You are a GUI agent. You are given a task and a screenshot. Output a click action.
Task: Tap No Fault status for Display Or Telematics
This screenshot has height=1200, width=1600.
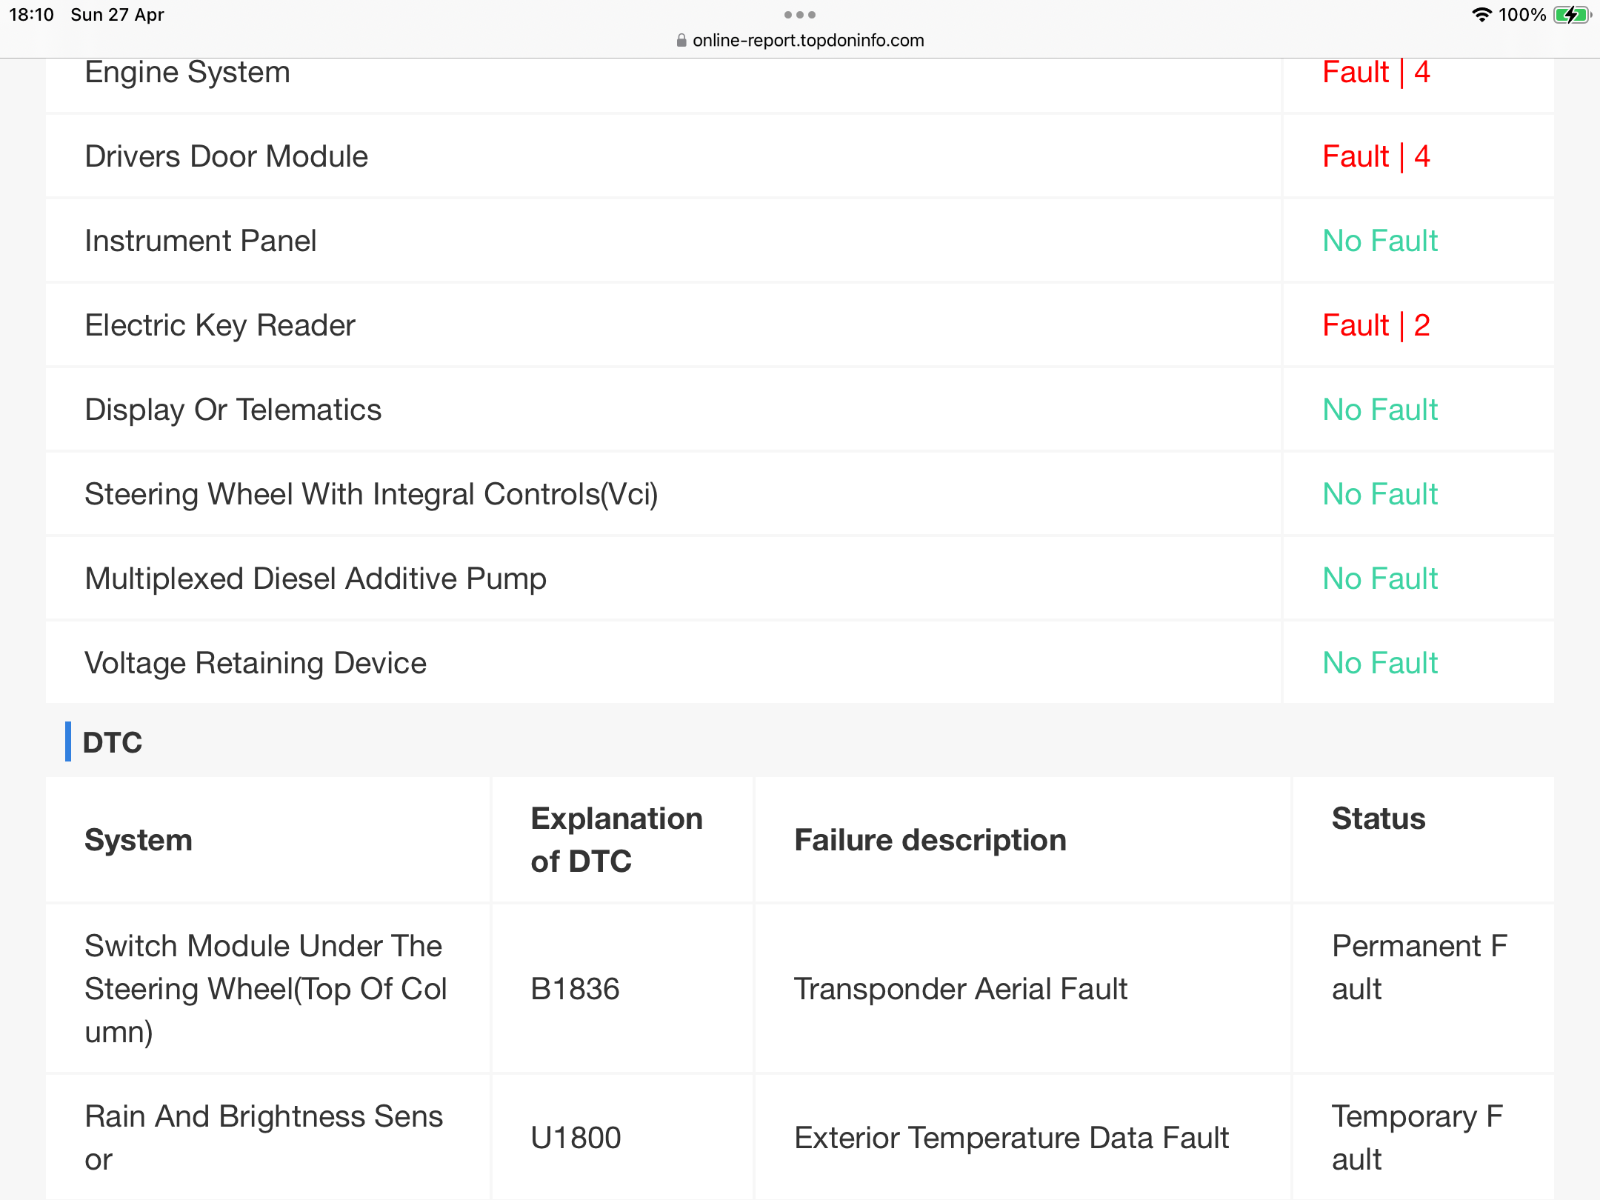(x=1380, y=410)
